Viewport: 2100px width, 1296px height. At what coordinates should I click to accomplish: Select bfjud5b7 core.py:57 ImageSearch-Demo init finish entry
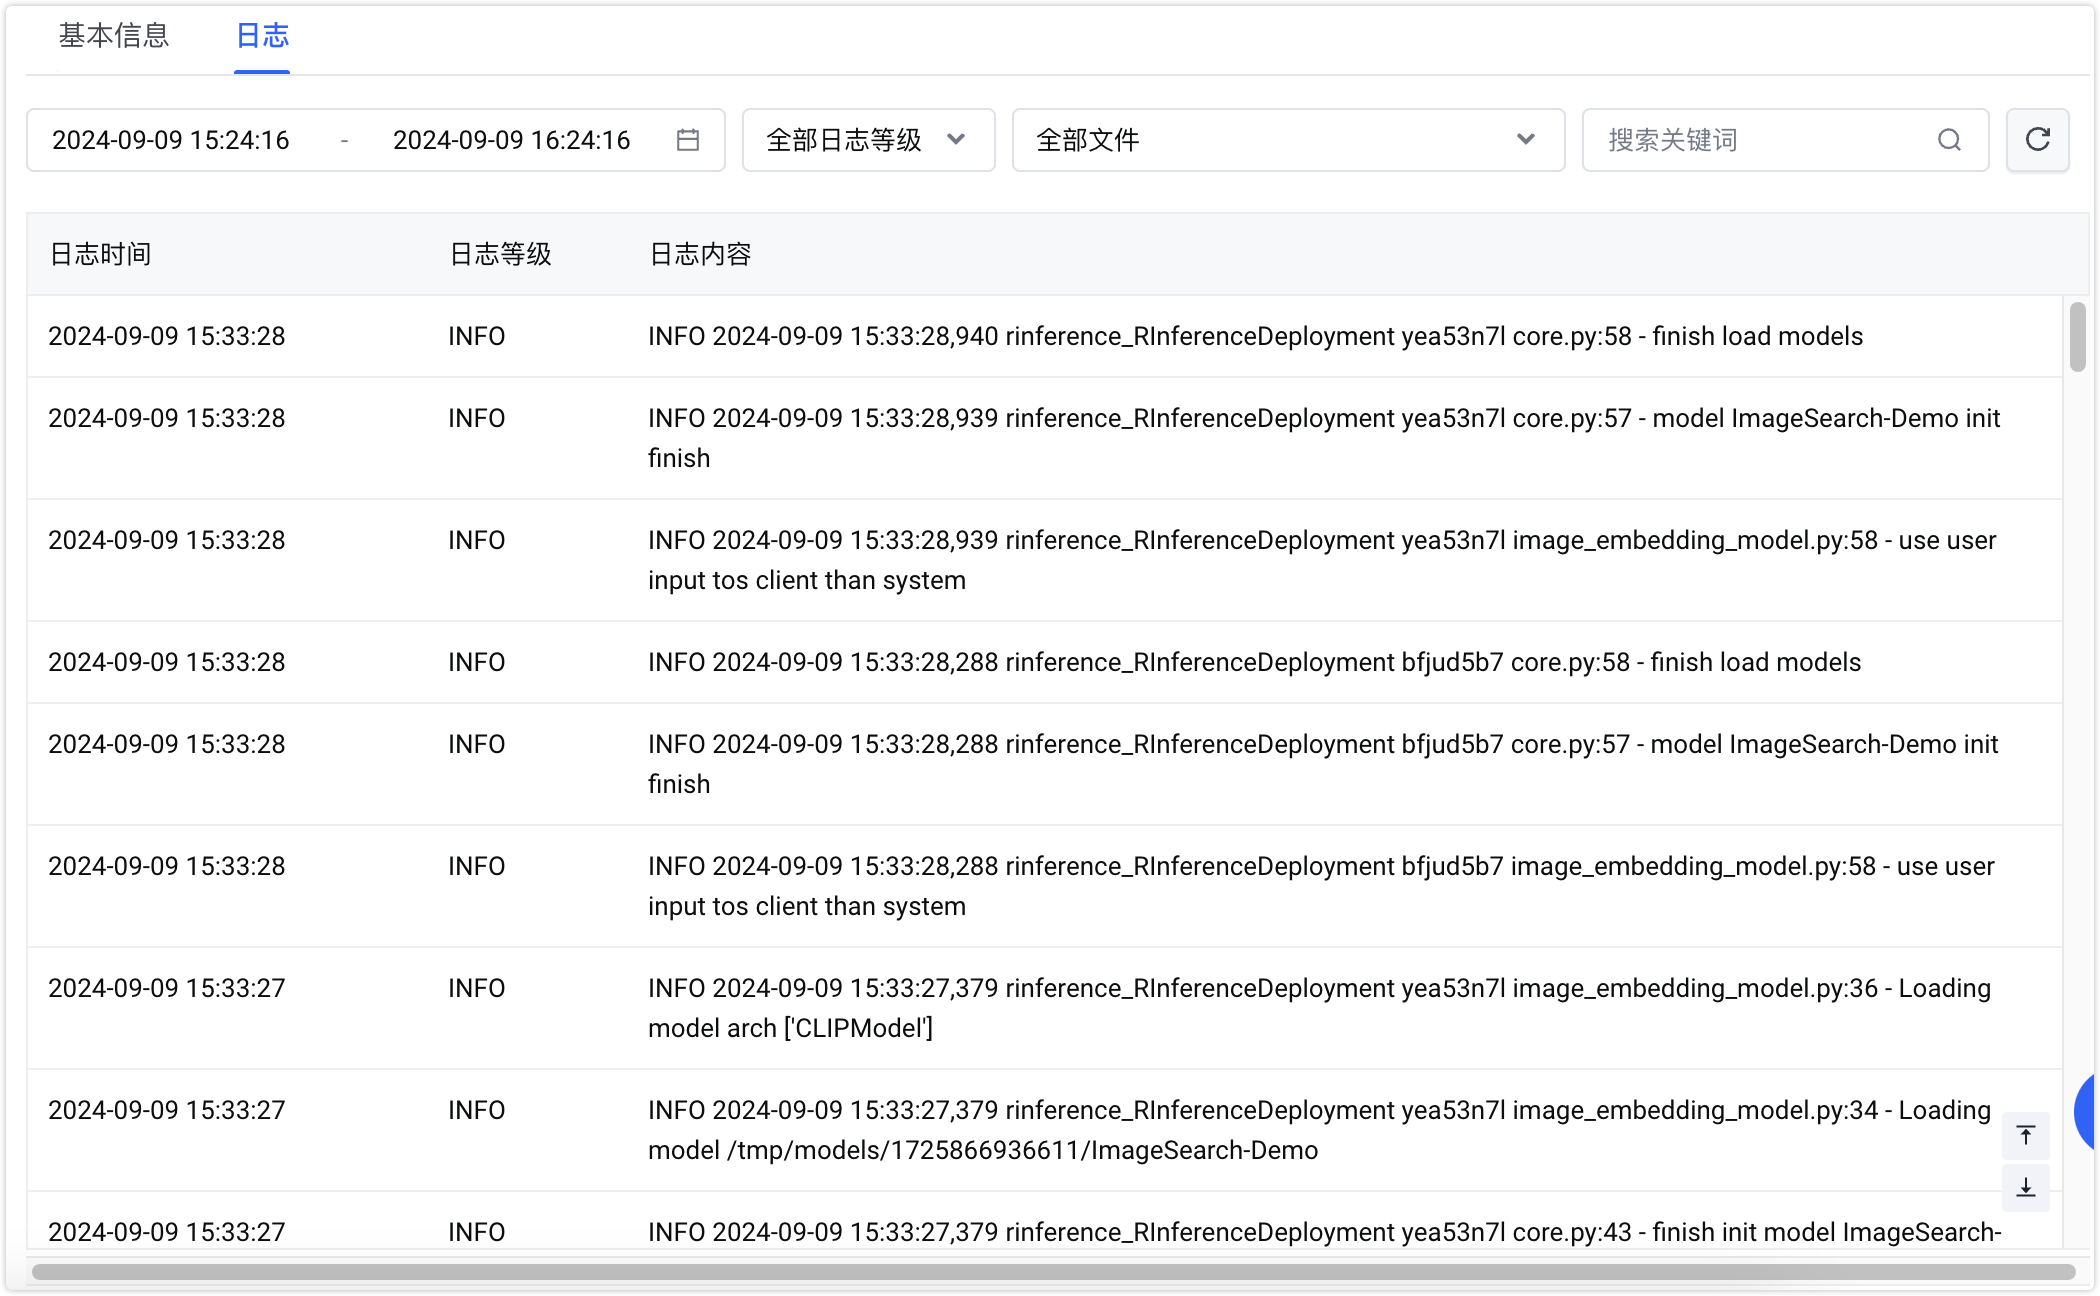coord(1044,764)
